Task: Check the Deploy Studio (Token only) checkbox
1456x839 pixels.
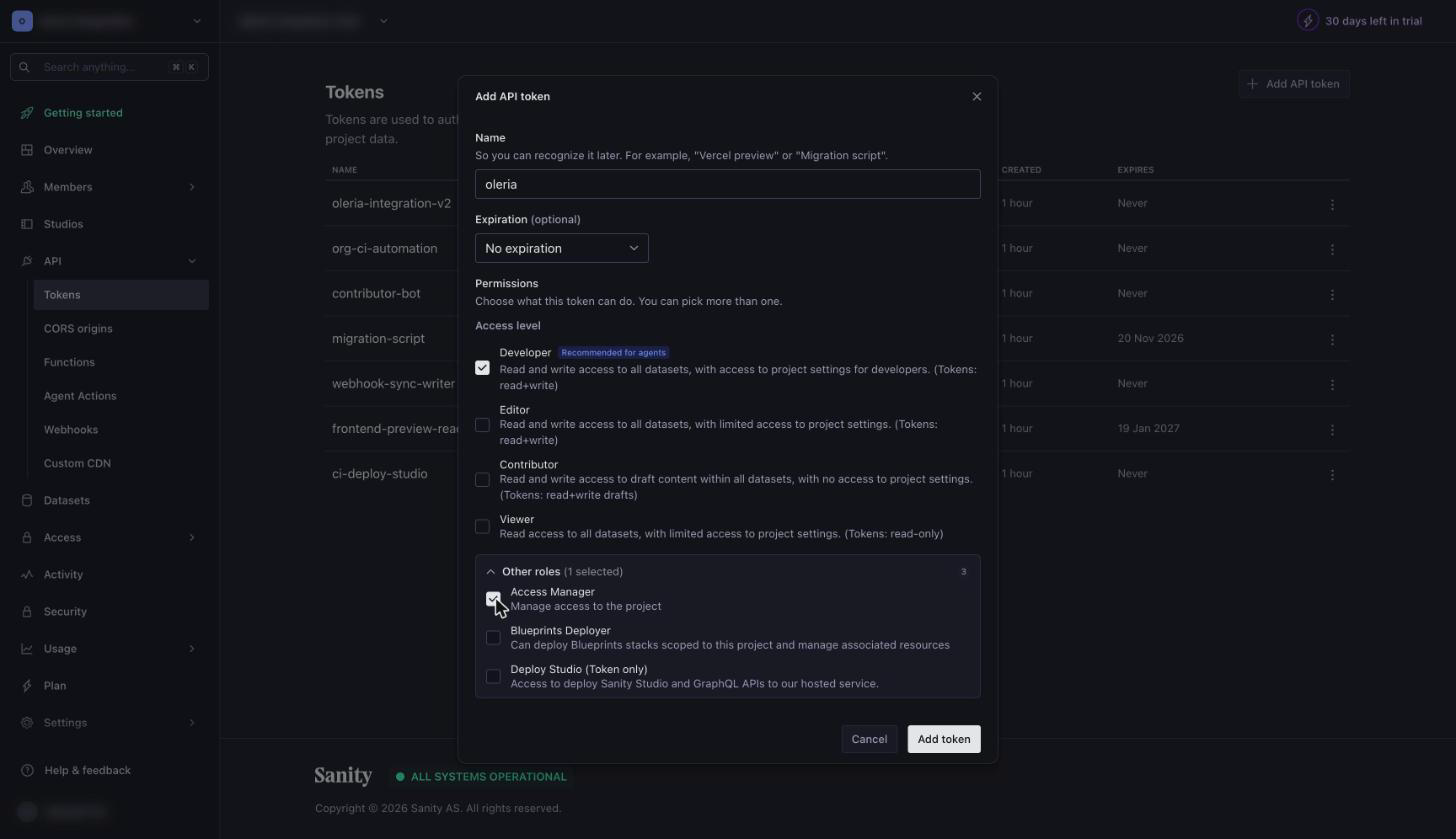Action: tap(493, 677)
